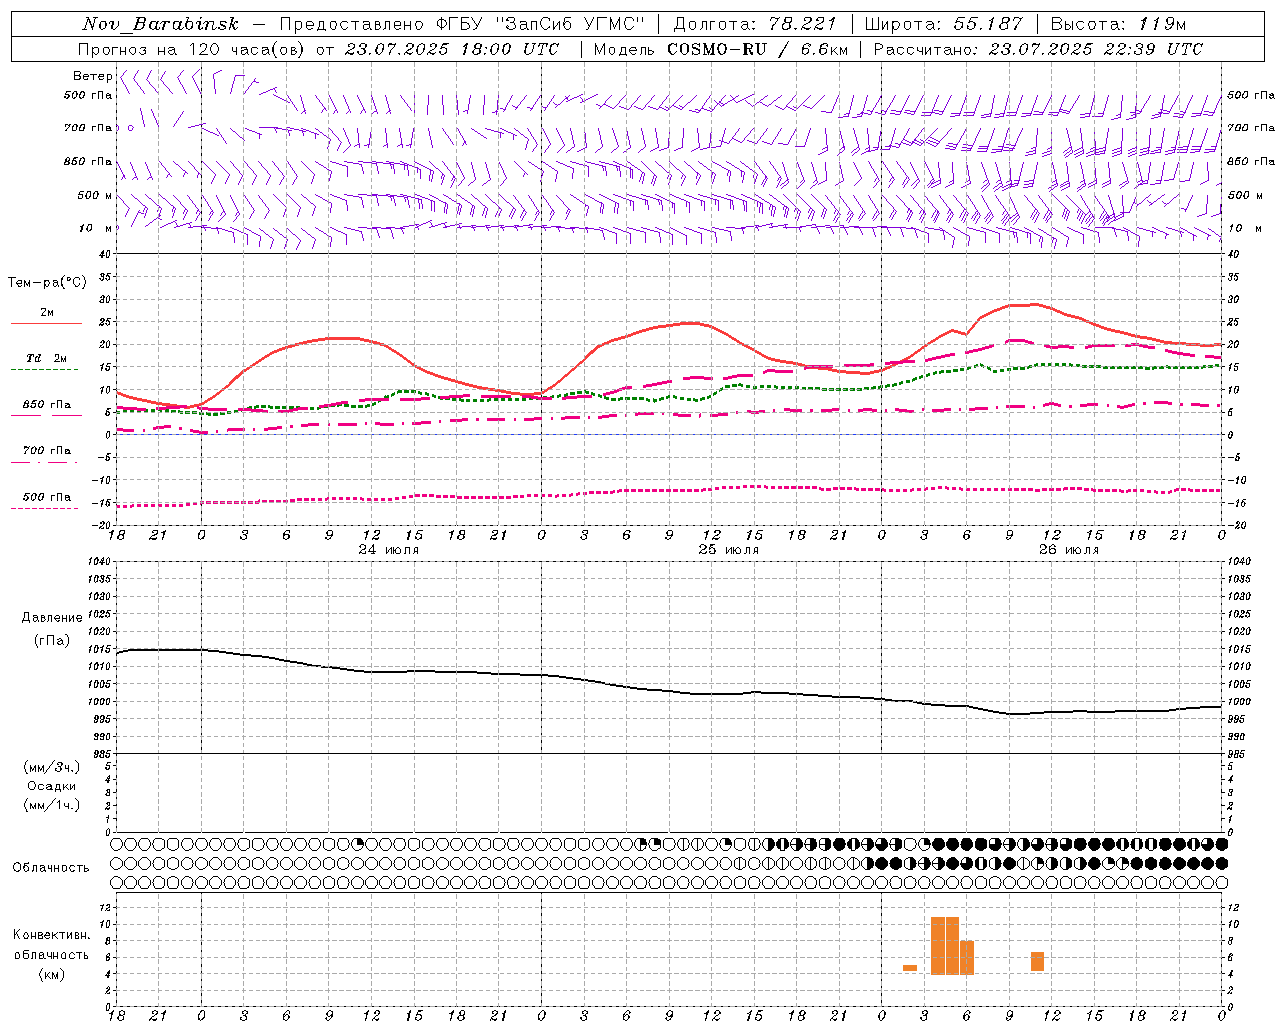
Task: Click the Nov_Barabinsk station title
Action: (160, 24)
